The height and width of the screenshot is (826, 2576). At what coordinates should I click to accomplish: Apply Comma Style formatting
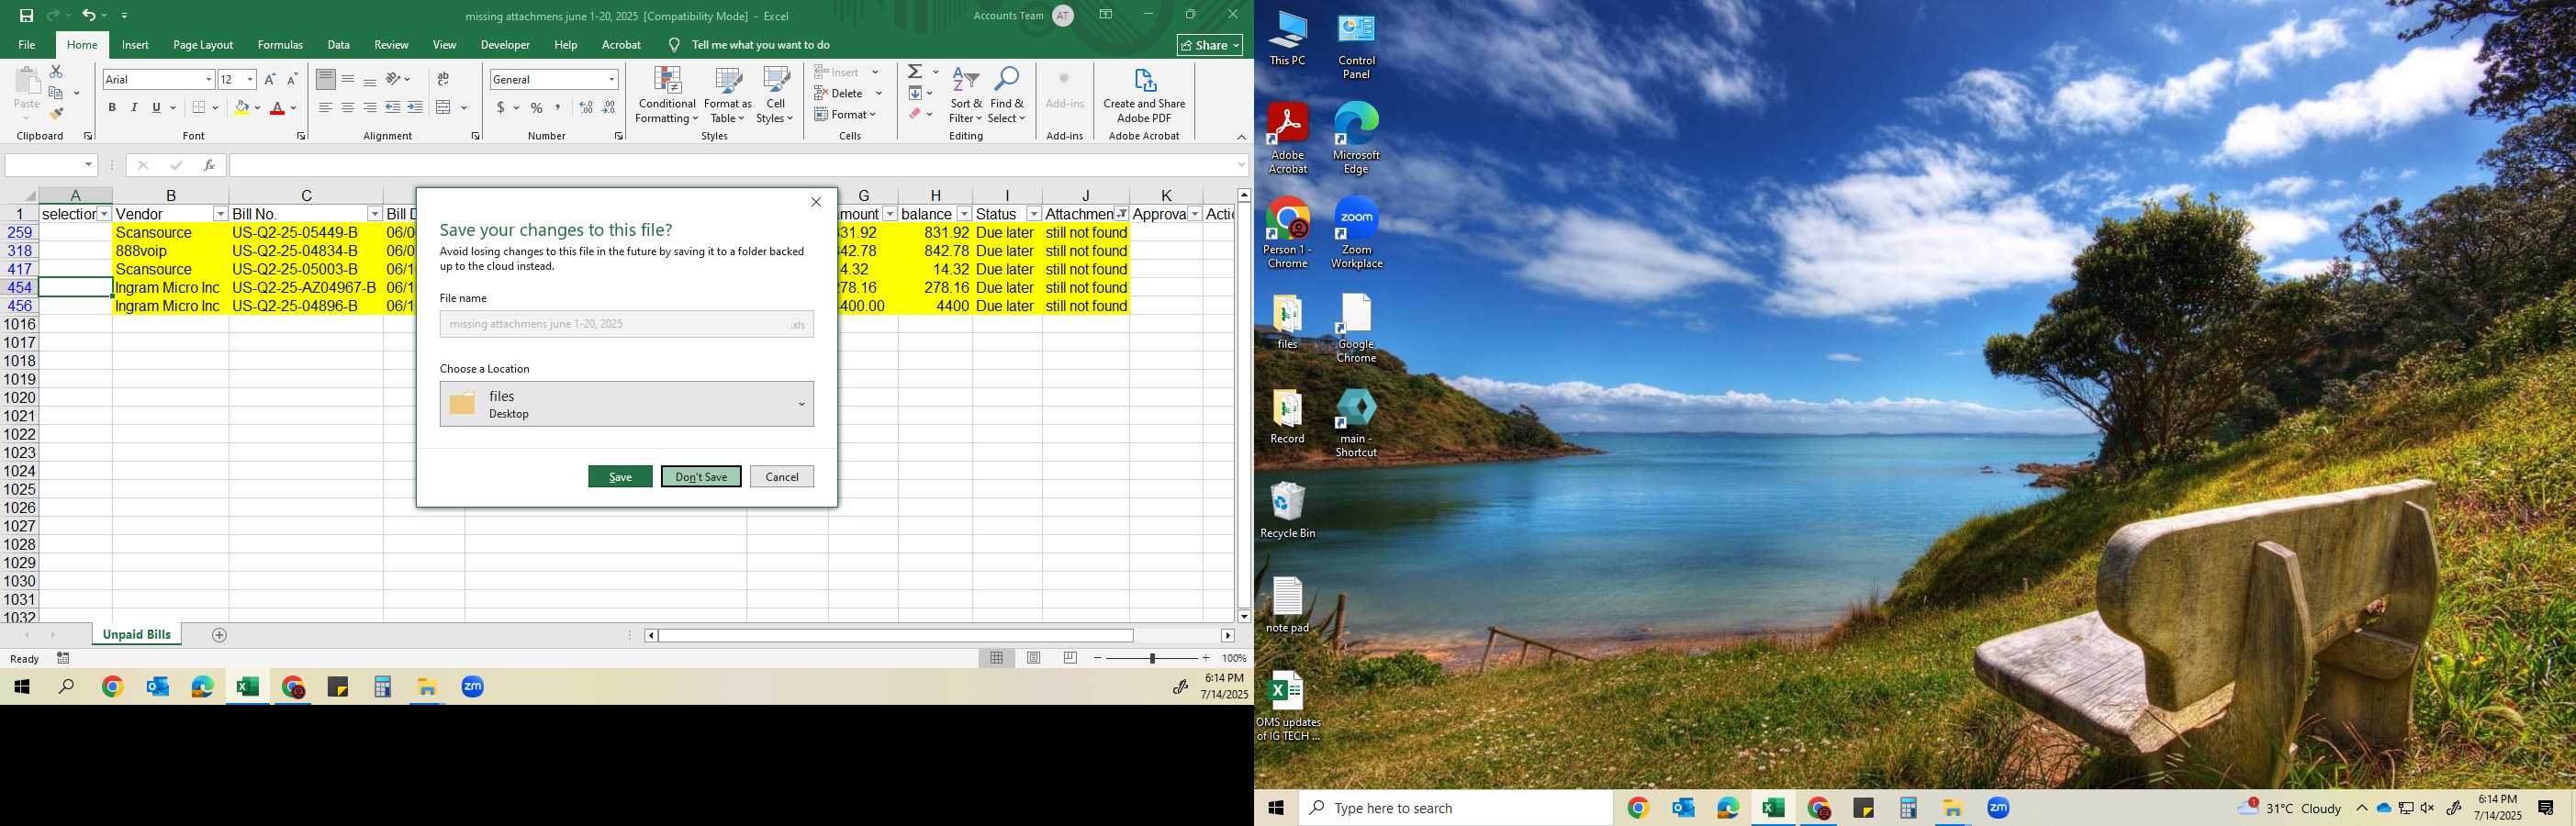[x=558, y=107]
